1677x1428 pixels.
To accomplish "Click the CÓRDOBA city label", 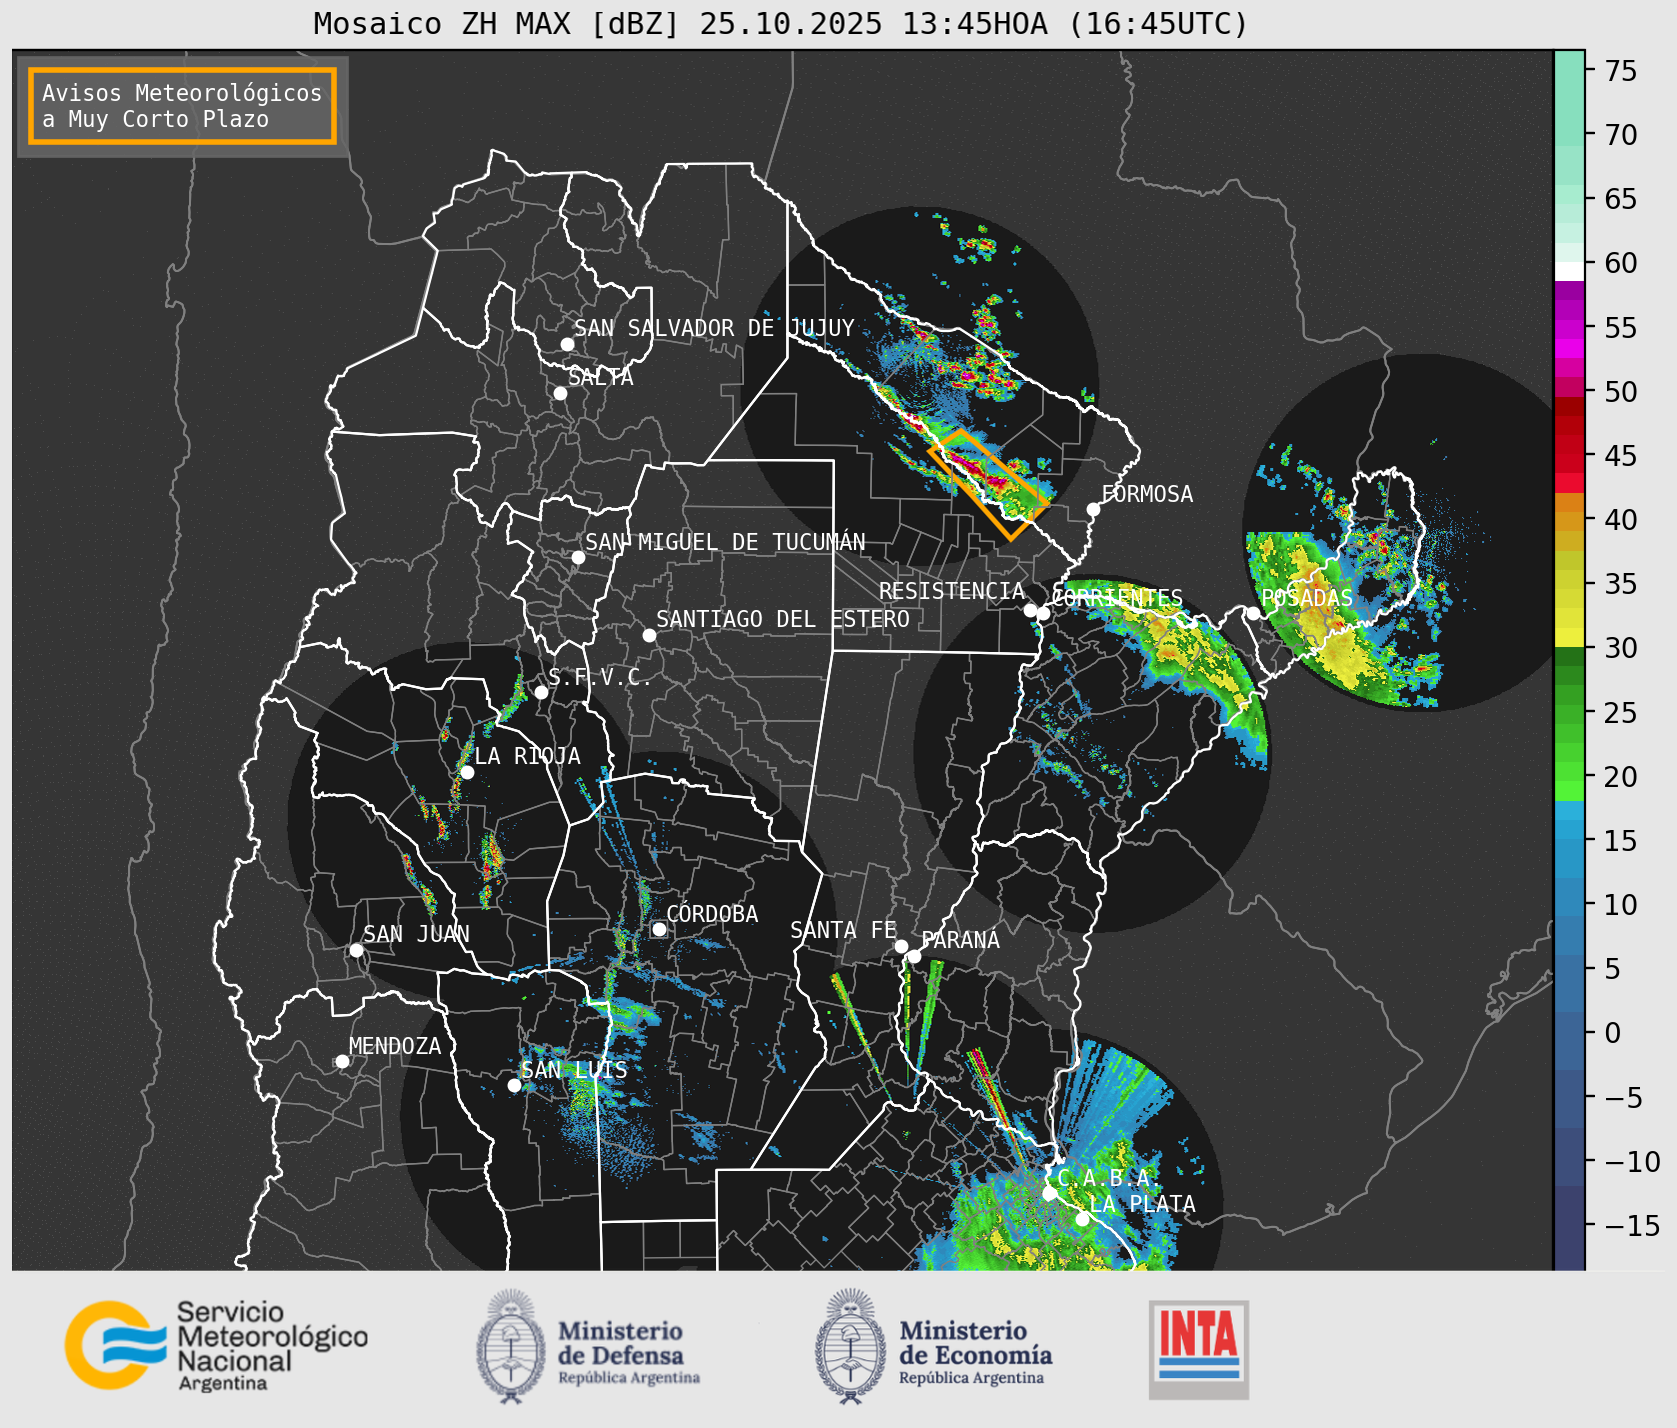I will click(712, 914).
